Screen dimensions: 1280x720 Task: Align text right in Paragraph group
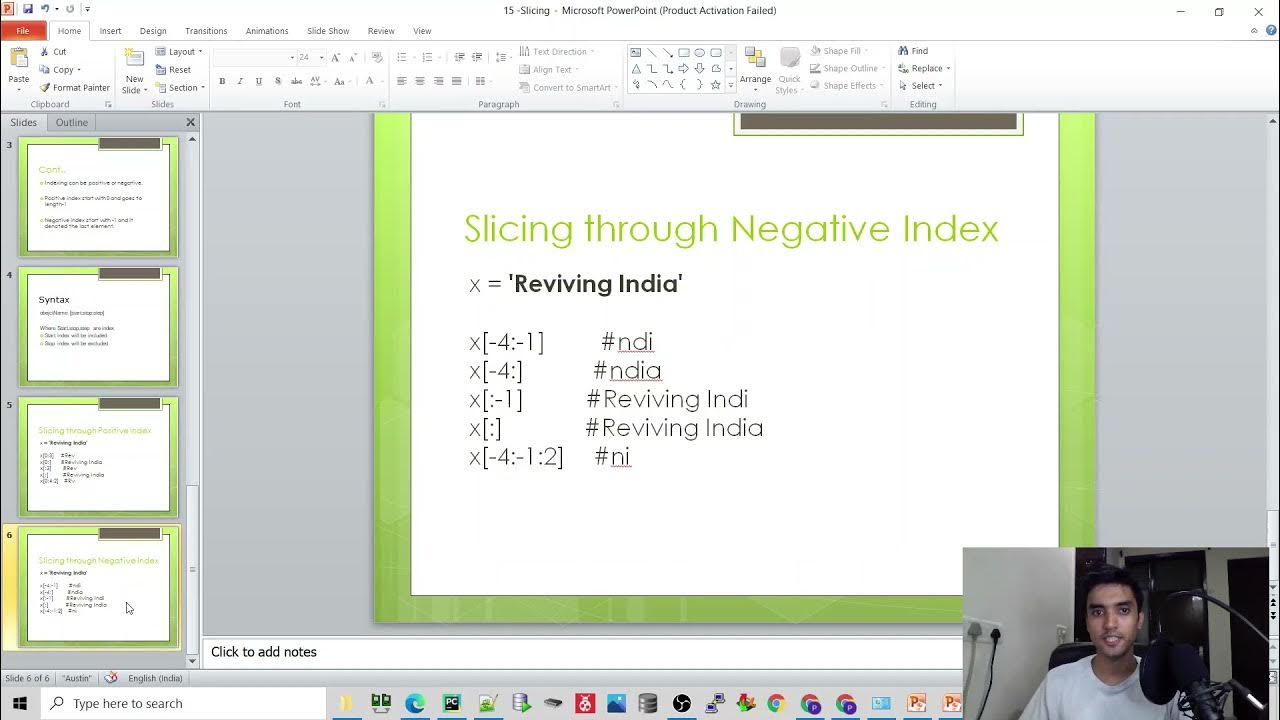coord(438,81)
